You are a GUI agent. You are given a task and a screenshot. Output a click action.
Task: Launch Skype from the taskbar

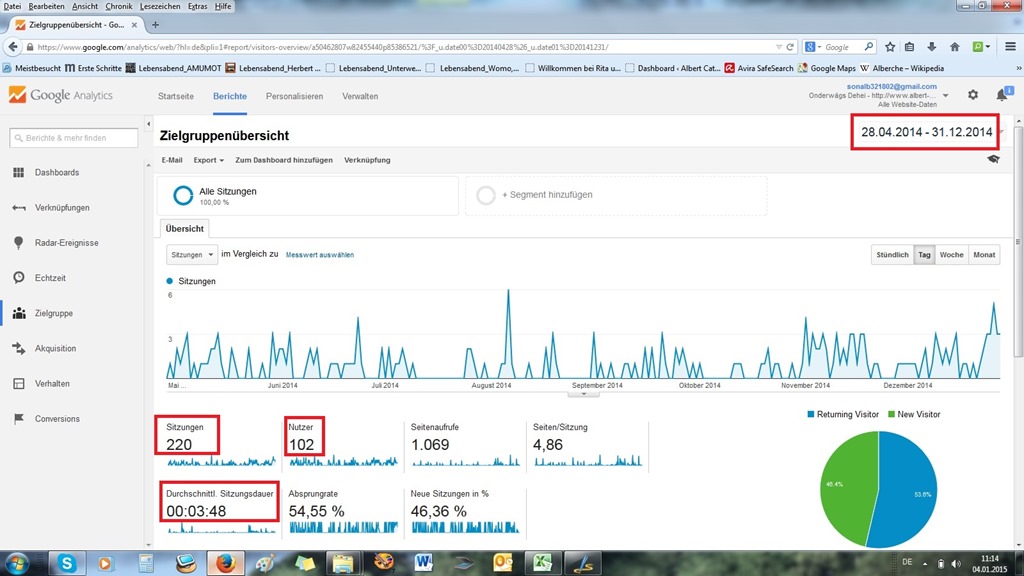[x=67, y=563]
